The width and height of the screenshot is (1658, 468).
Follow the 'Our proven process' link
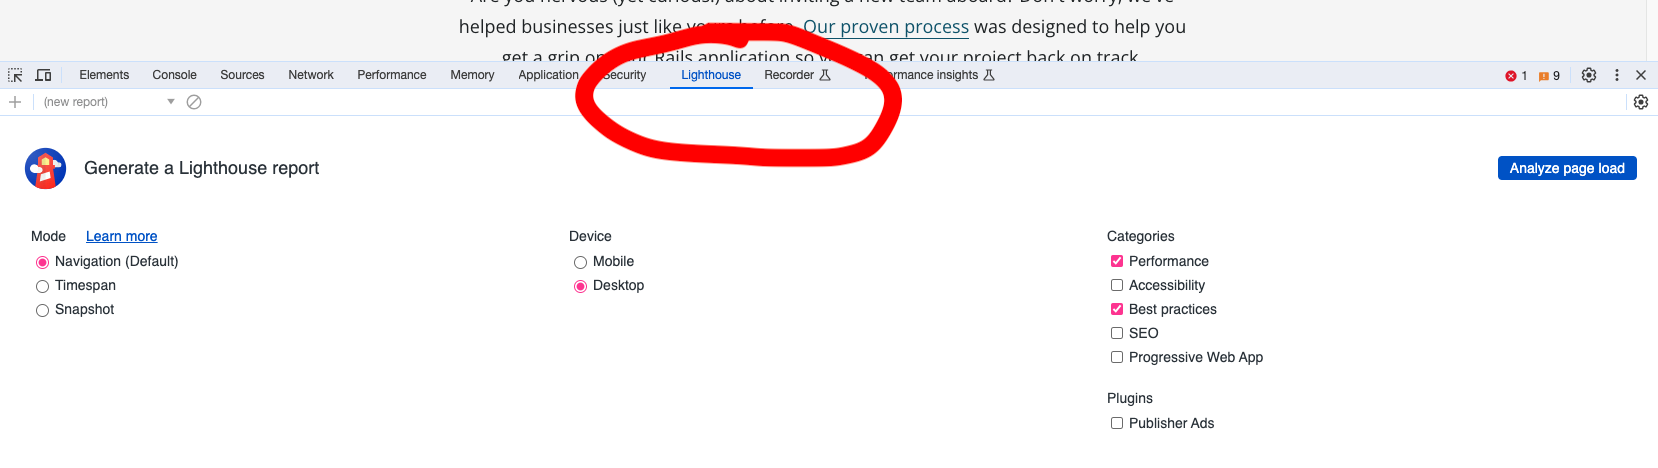[x=886, y=27]
